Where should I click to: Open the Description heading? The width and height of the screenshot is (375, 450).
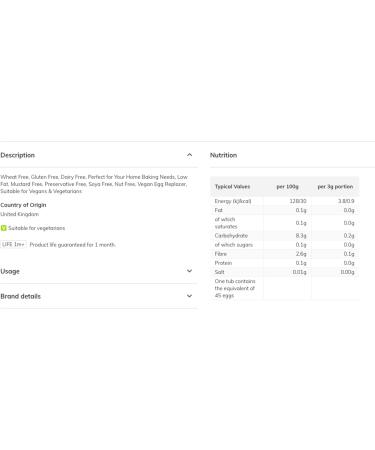[x=18, y=155]
